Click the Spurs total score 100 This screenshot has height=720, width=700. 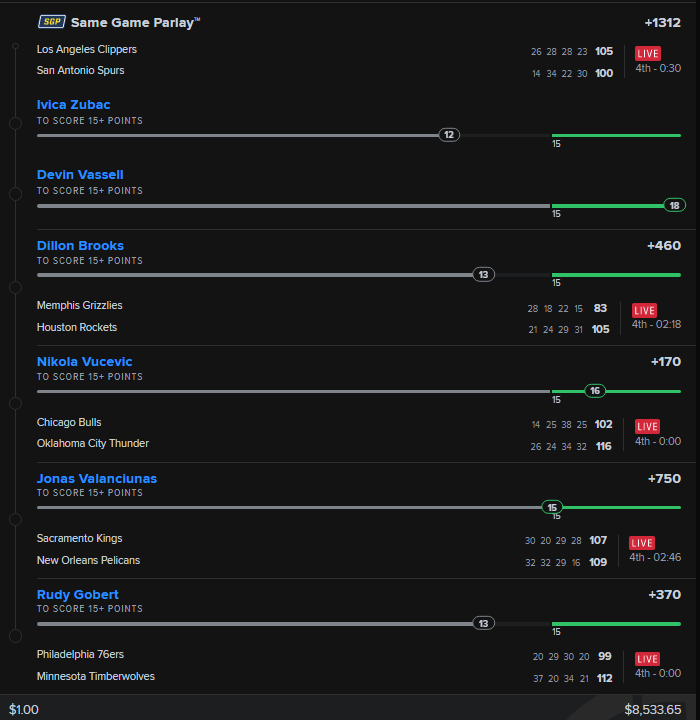(x=604, y=73)
